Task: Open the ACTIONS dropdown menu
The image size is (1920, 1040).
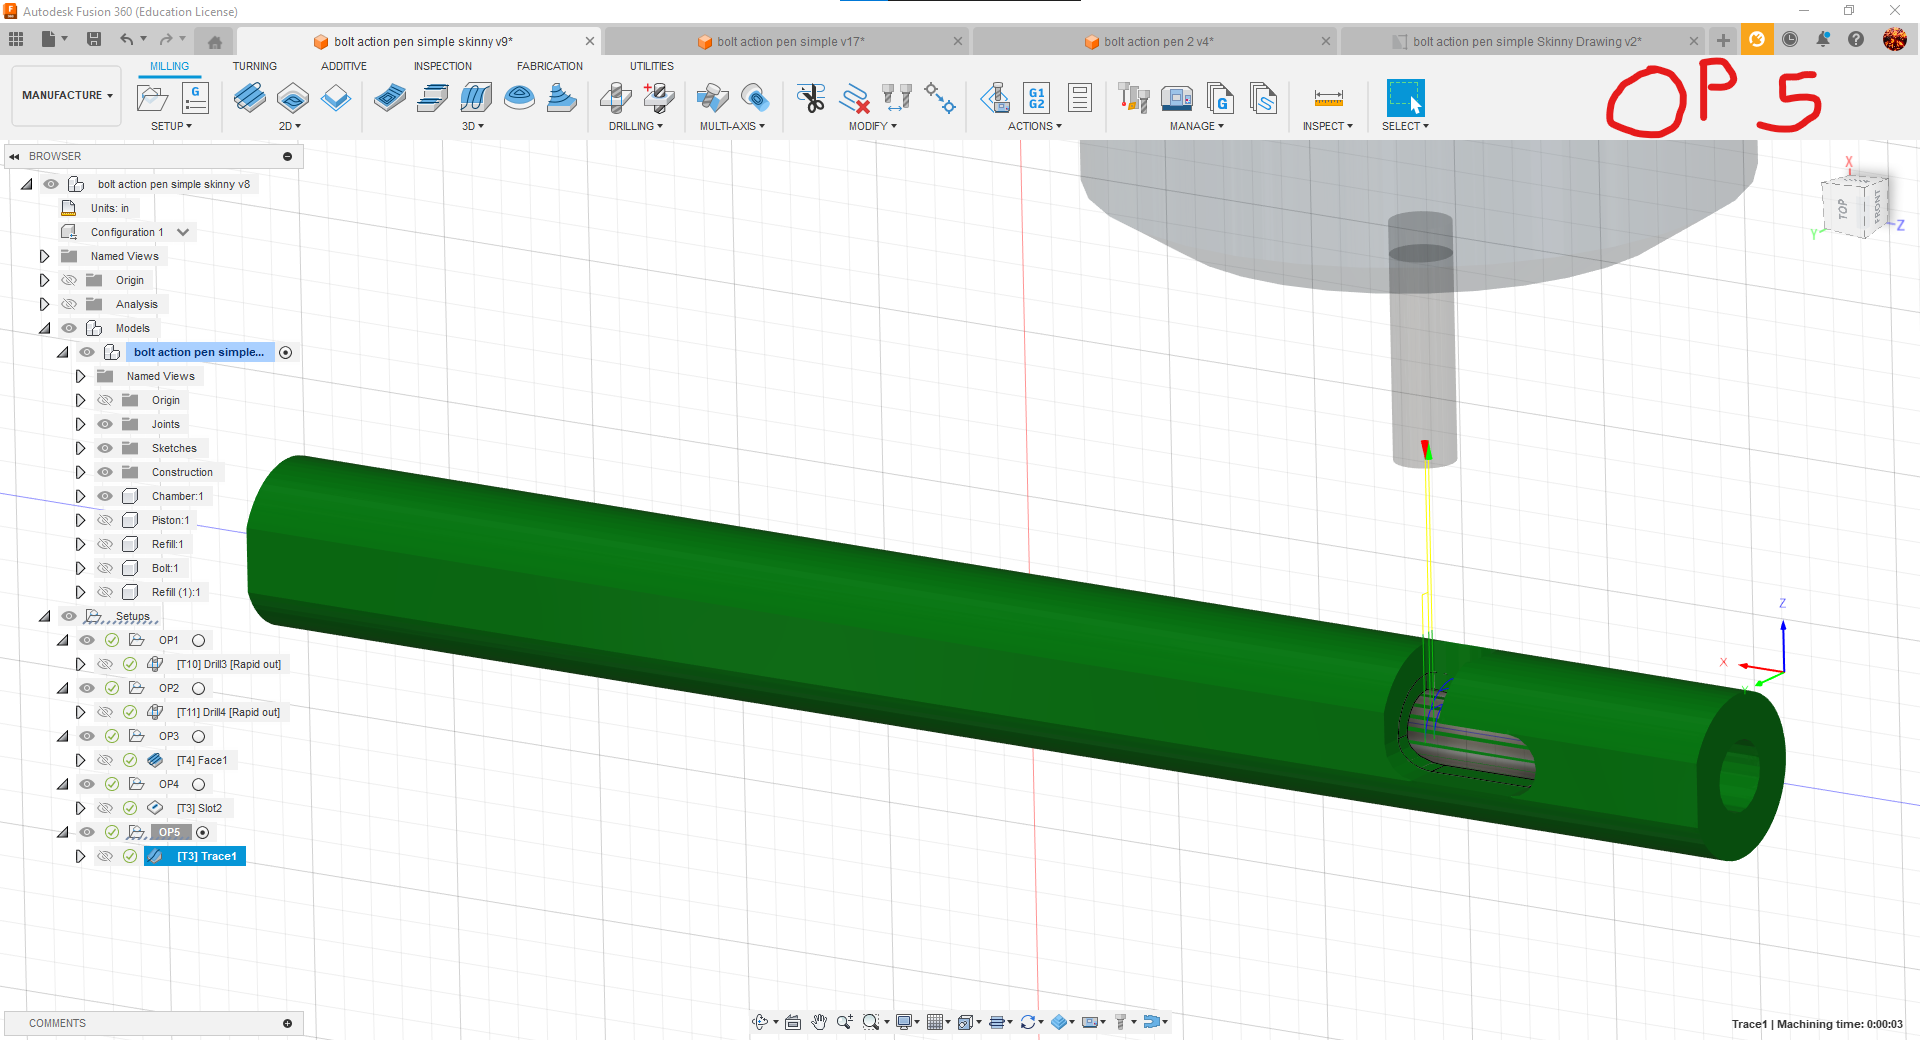Action: pyautogui.click(x=1035, y=126)
